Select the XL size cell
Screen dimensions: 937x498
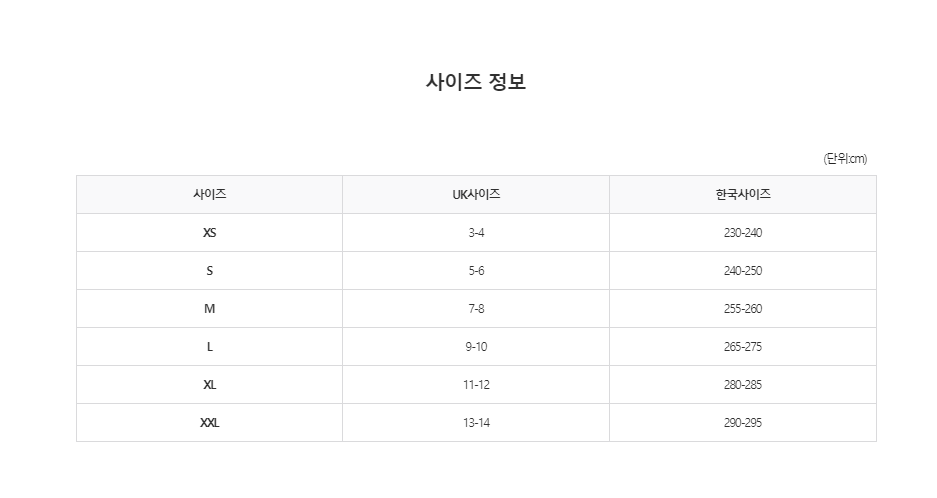tap(209, 385)
